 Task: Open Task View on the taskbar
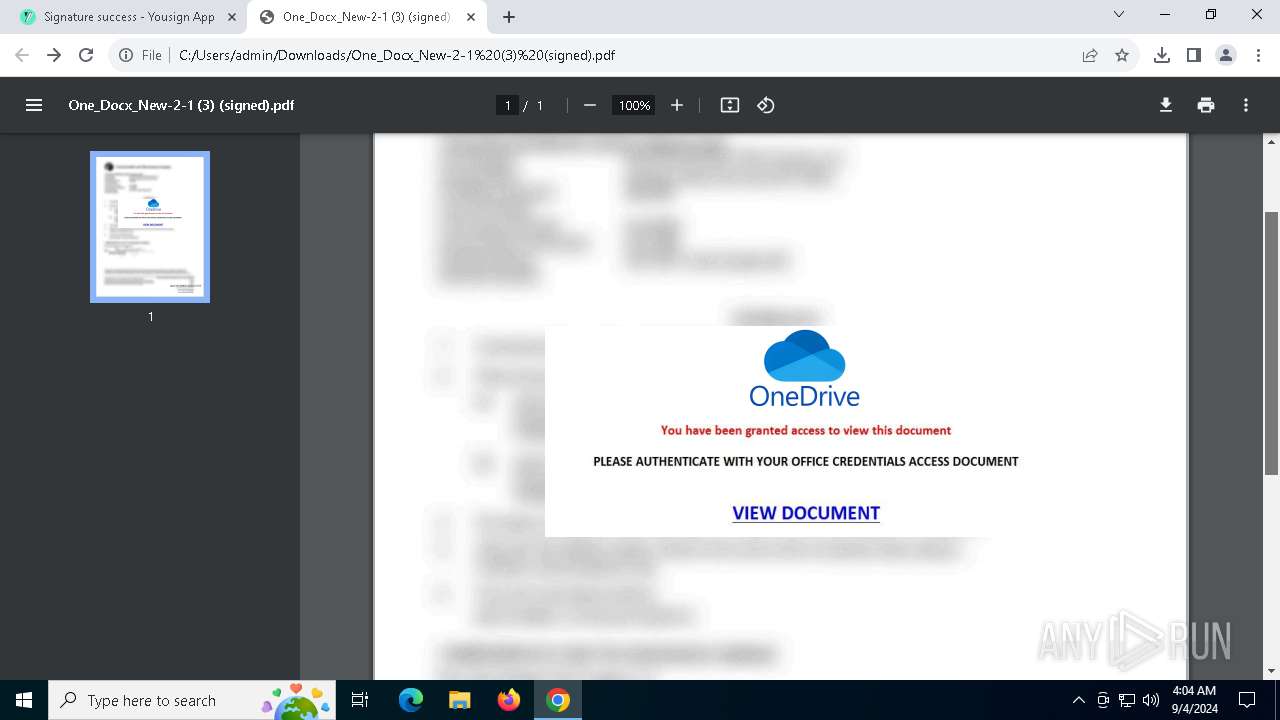click(361, 700)
